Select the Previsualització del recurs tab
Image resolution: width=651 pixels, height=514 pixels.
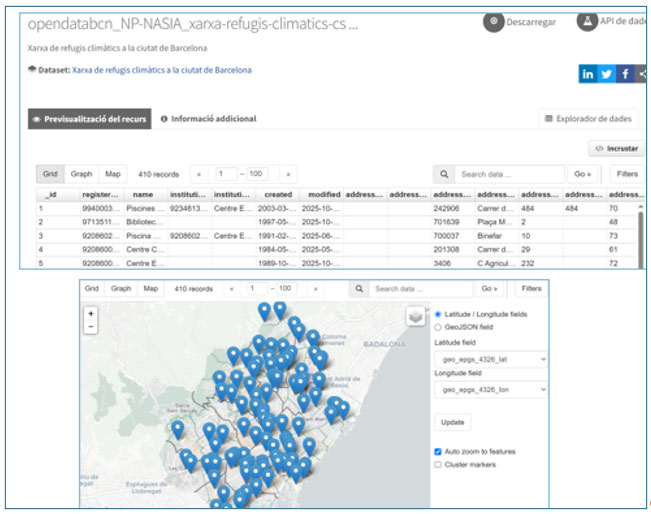tap(89, 119)
